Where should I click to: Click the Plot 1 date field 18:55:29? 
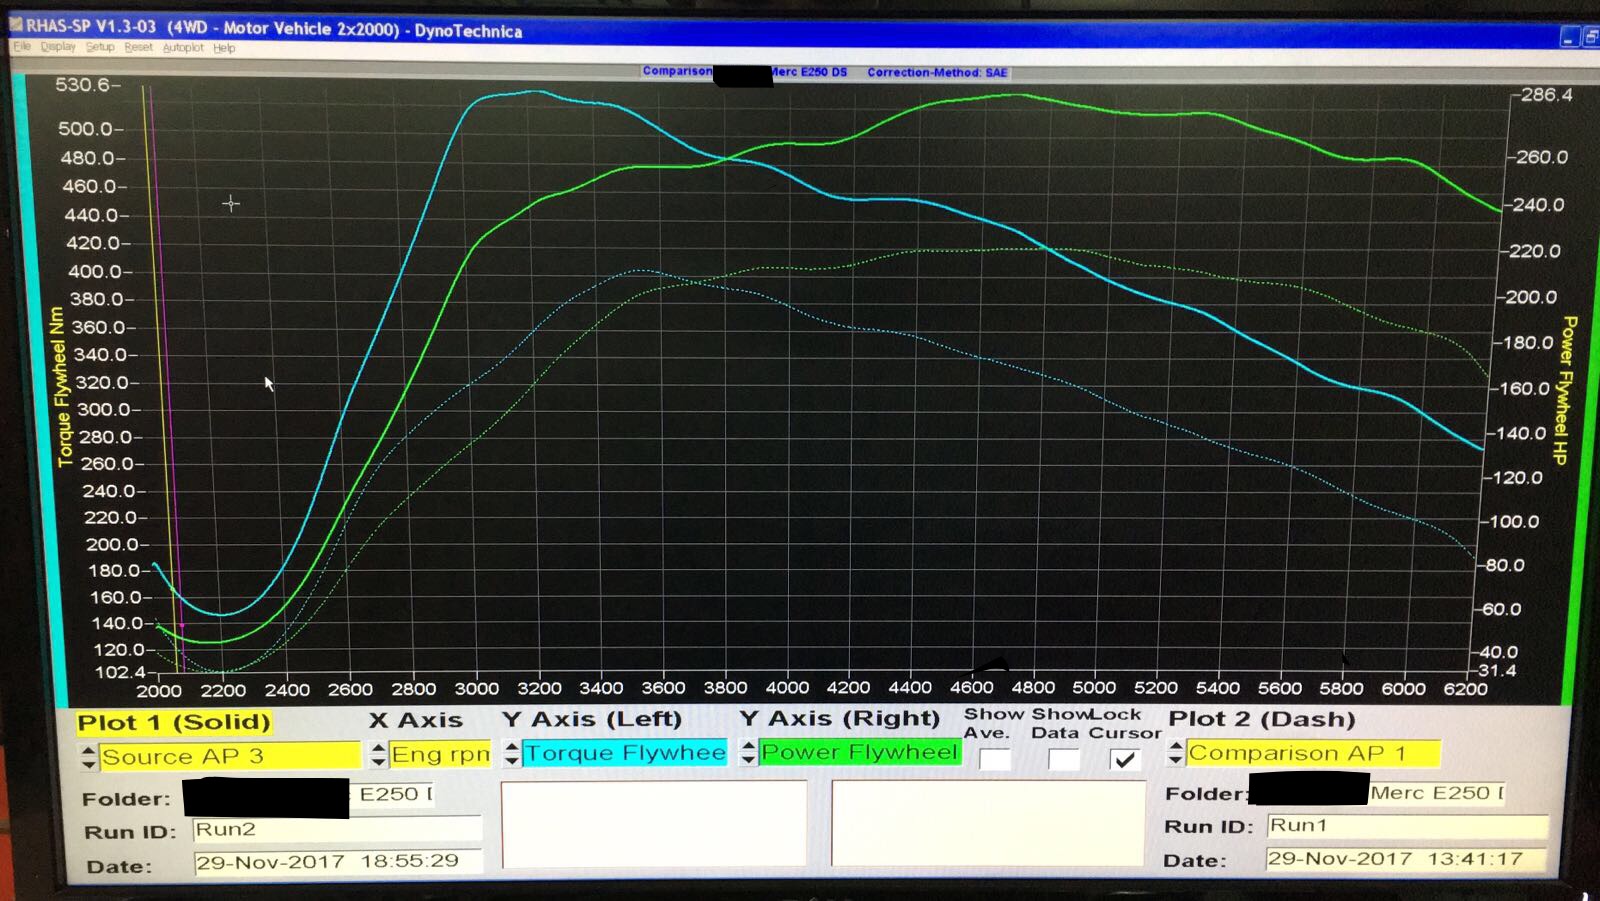pos(337,862)
